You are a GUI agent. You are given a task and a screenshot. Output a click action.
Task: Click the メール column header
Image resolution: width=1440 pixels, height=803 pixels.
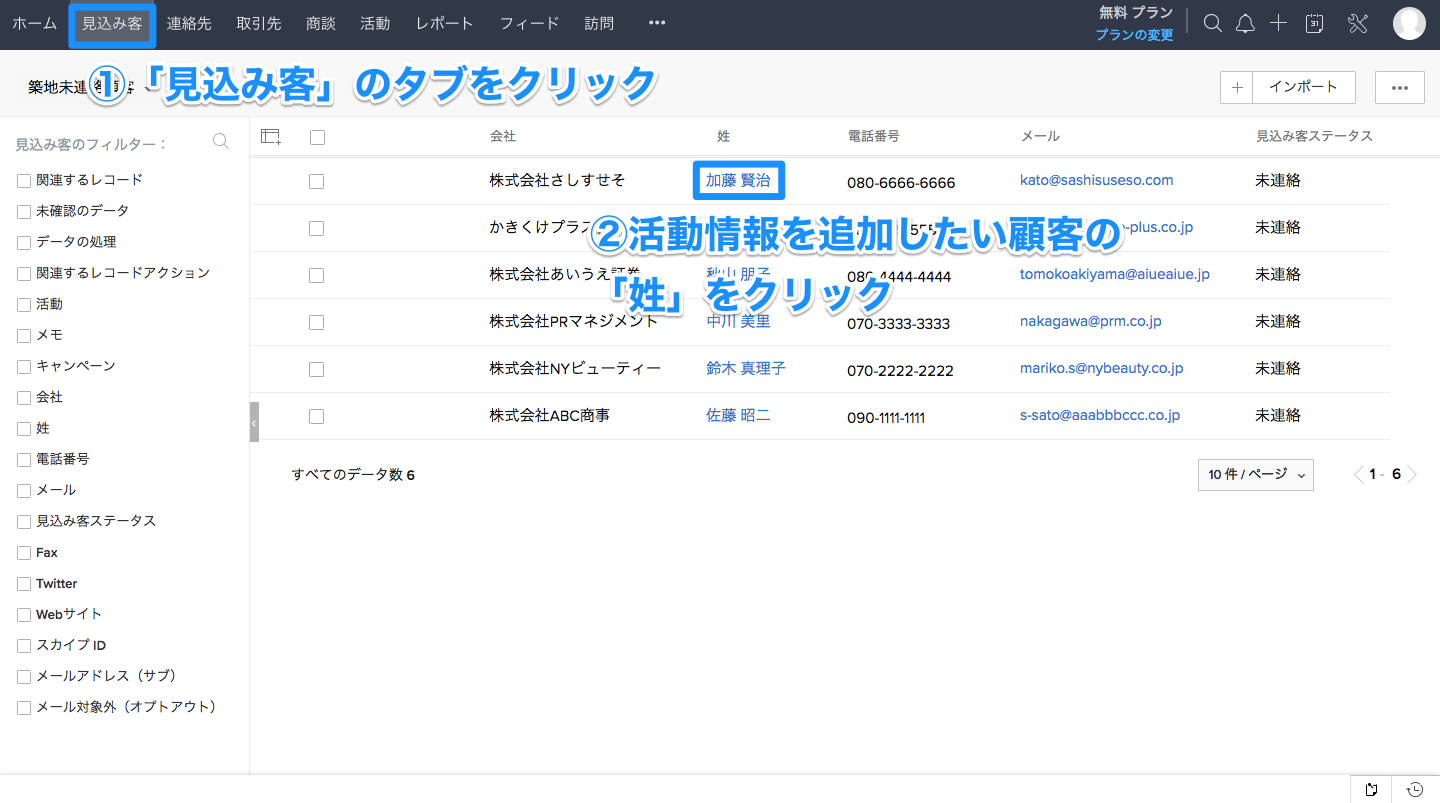pyautogui.click(x=1040, y=136)
